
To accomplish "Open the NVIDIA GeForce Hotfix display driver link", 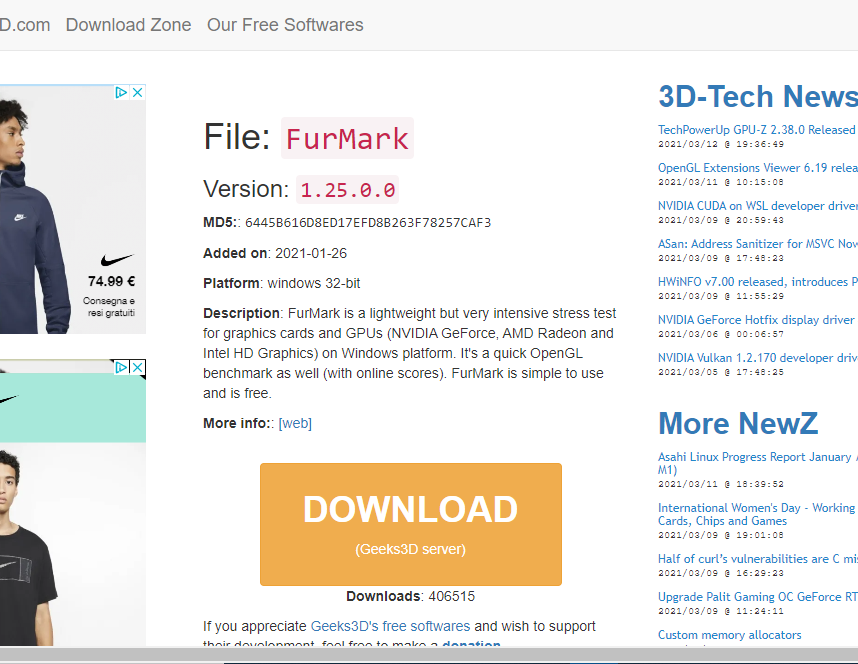I will tap(756, 320).
